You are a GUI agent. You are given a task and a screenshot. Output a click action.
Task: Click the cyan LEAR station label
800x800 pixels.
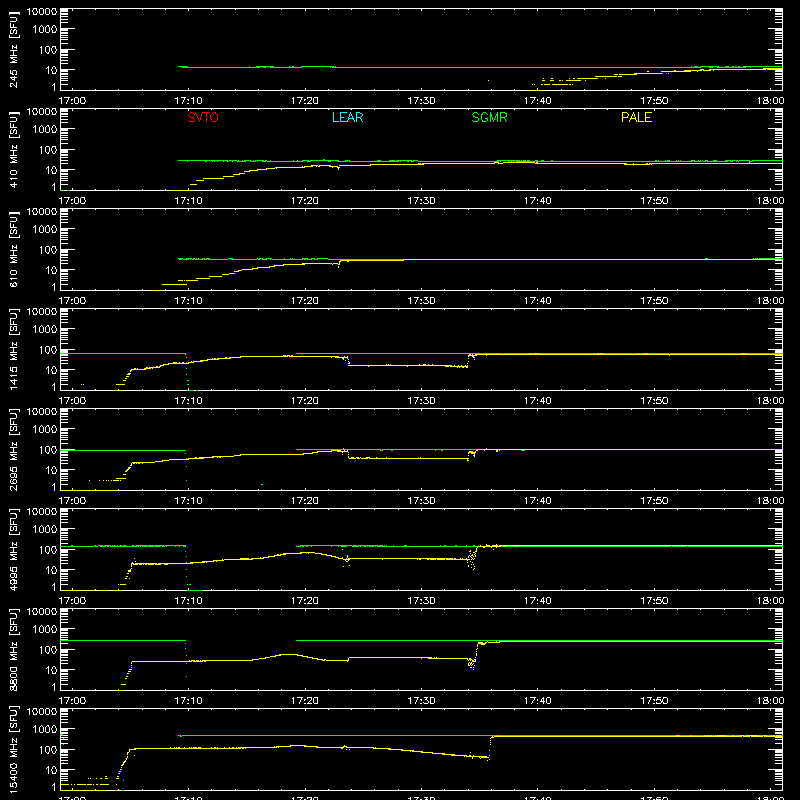[347, 117]
